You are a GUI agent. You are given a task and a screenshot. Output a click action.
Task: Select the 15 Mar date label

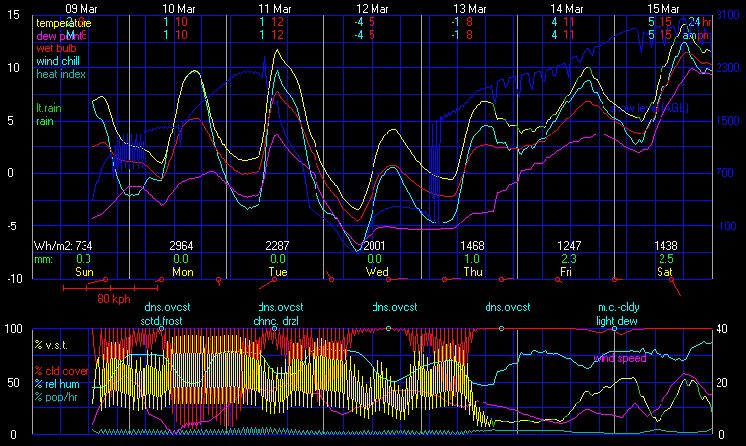[663, 9]
